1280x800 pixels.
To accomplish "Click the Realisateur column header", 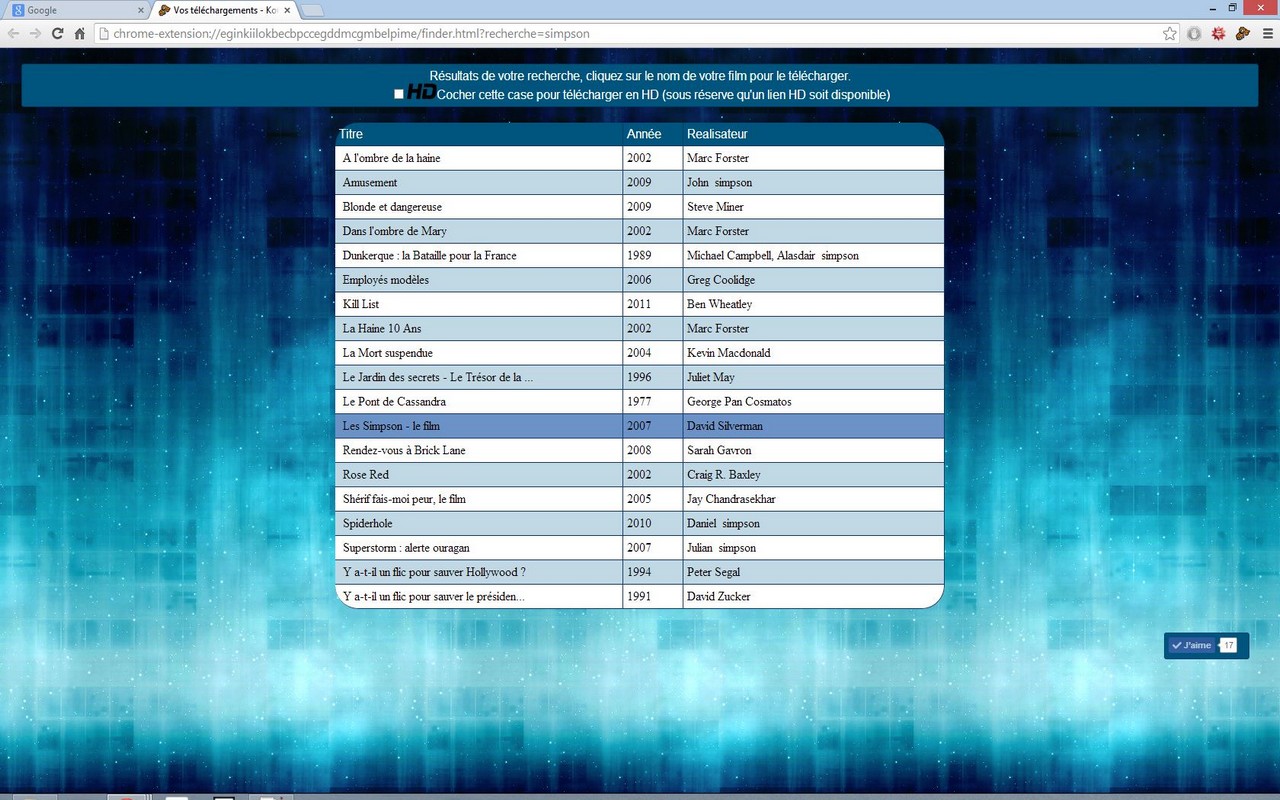I will click(x=717, y=134).
